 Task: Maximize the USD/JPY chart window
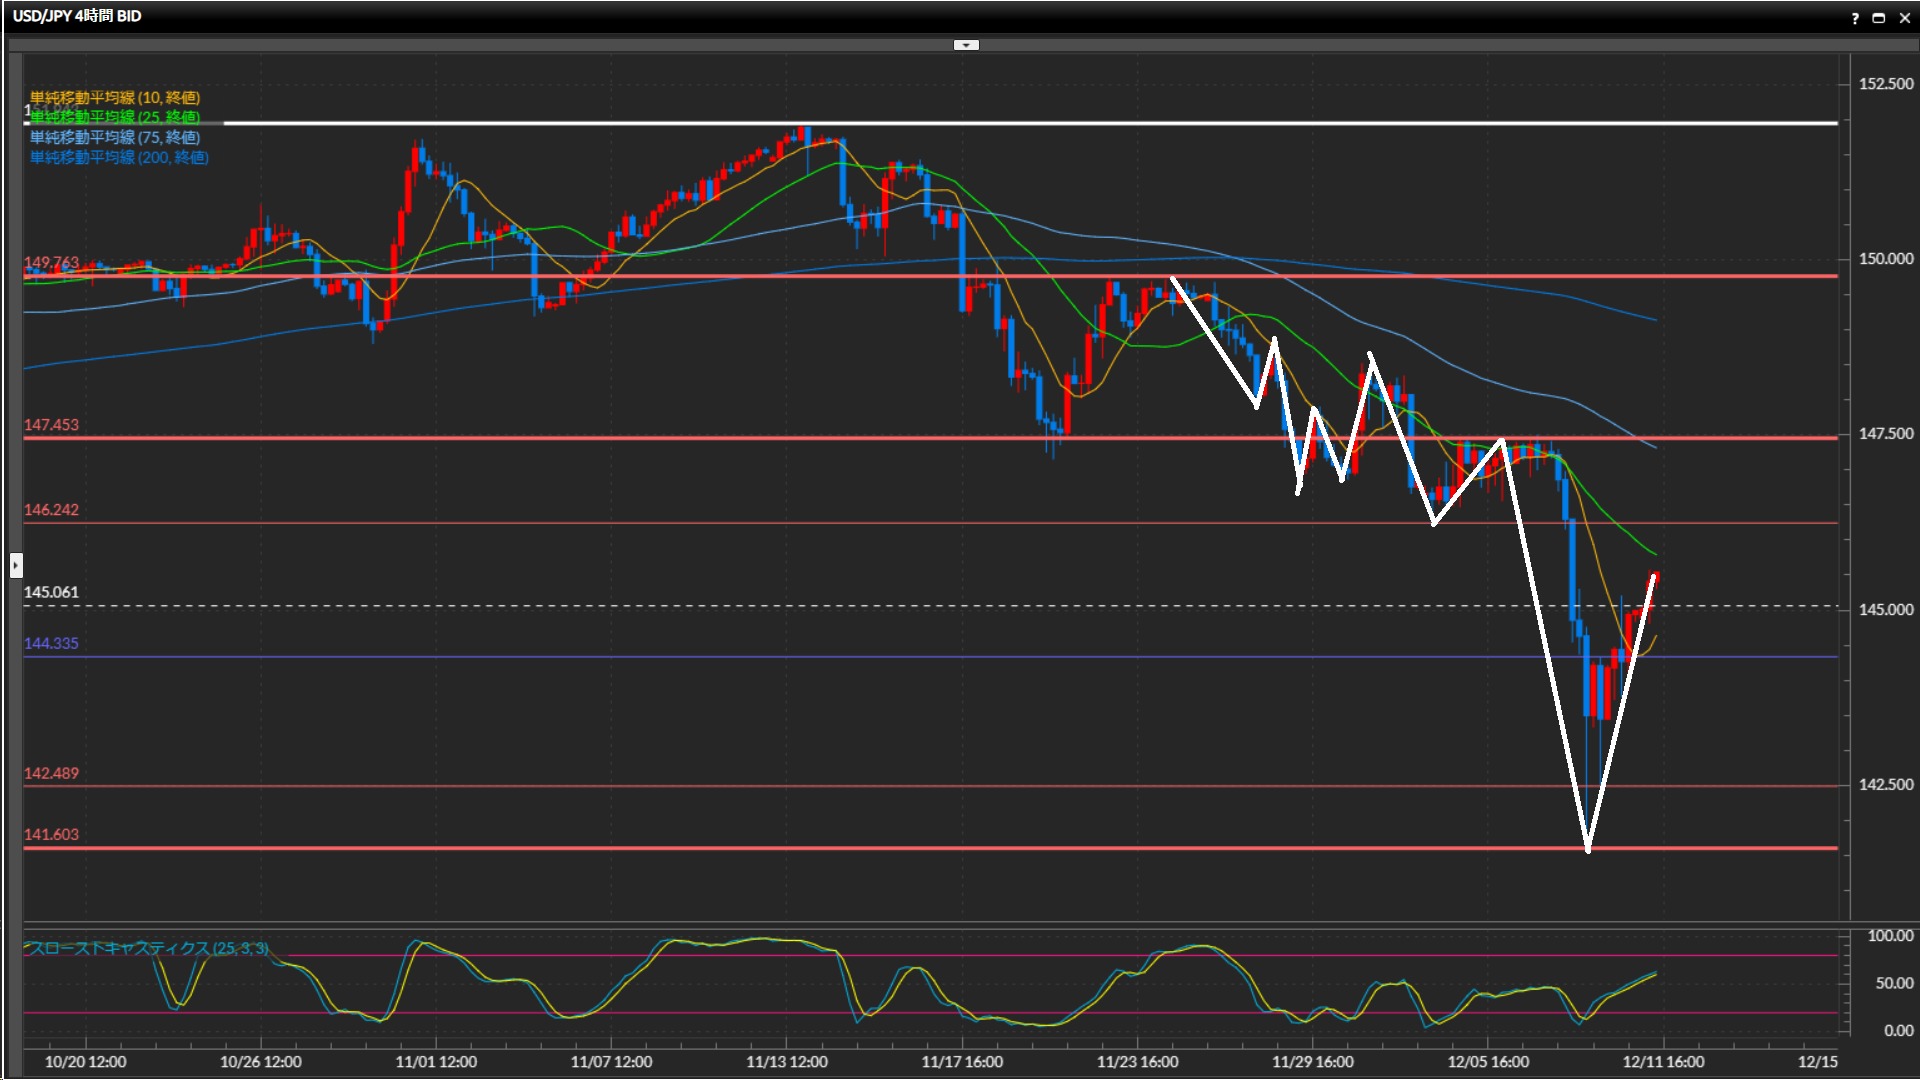pyautogui.click(x=1879, y=18)
